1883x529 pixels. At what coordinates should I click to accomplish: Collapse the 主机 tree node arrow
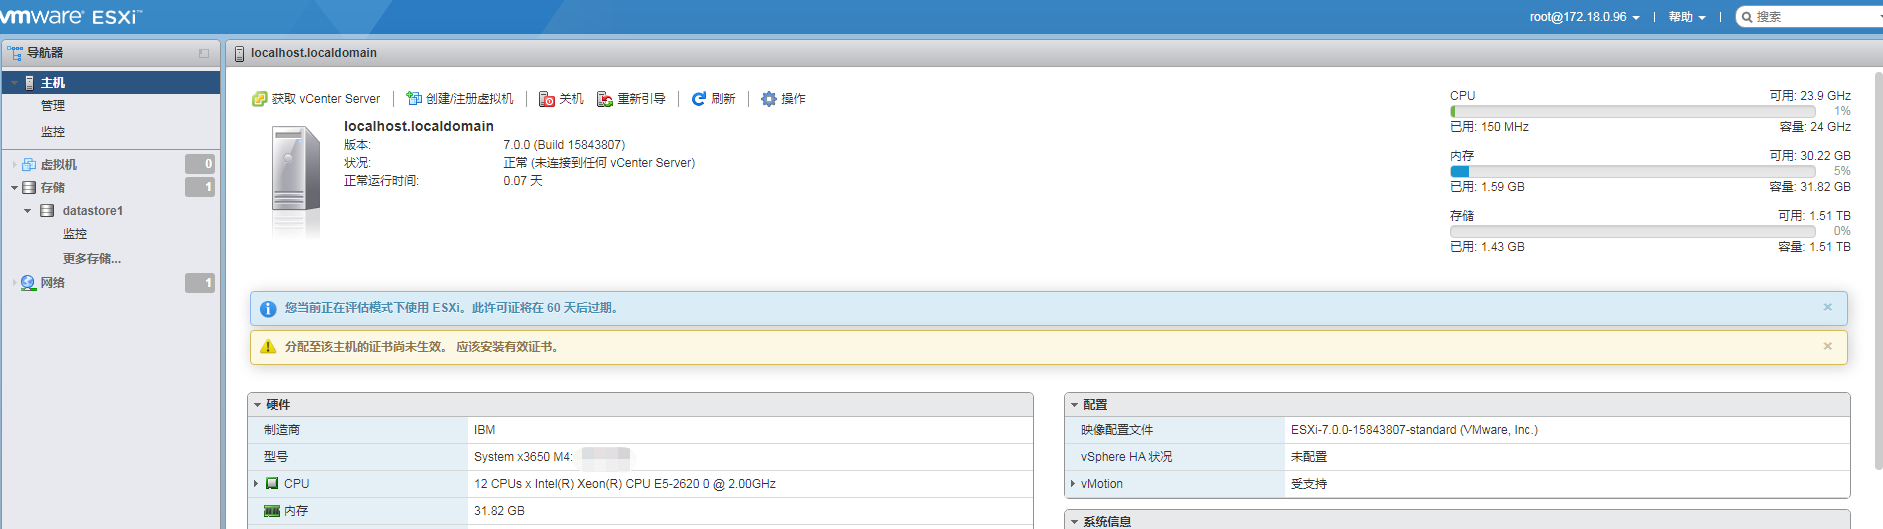pos(14,83)
